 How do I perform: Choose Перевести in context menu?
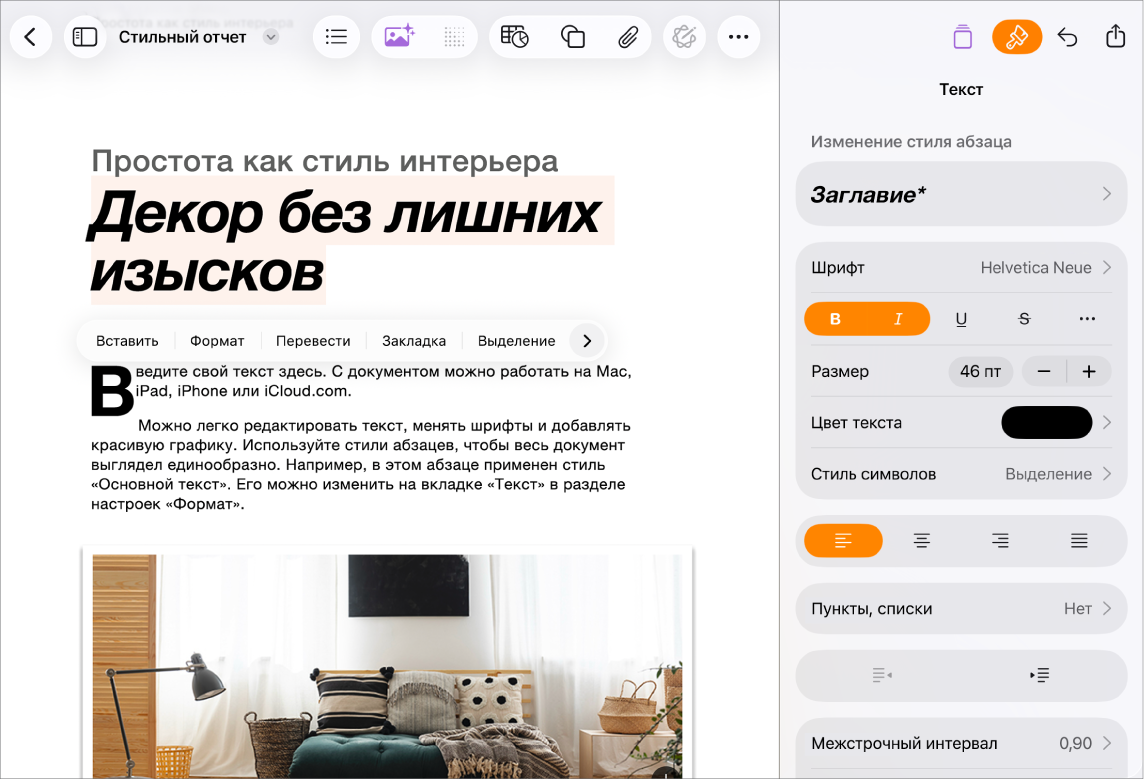(313, 341)
